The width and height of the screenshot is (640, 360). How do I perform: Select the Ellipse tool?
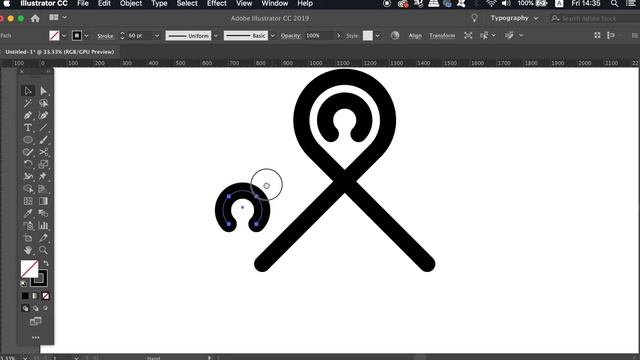(x=28, y=140)
